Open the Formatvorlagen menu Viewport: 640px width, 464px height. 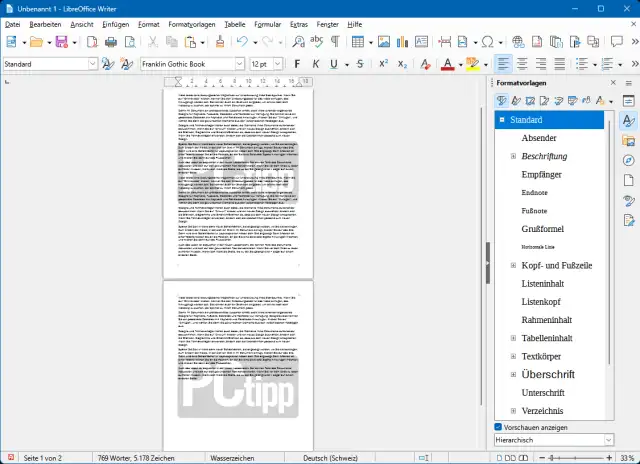pyautogui.click(x=190, y=22)
